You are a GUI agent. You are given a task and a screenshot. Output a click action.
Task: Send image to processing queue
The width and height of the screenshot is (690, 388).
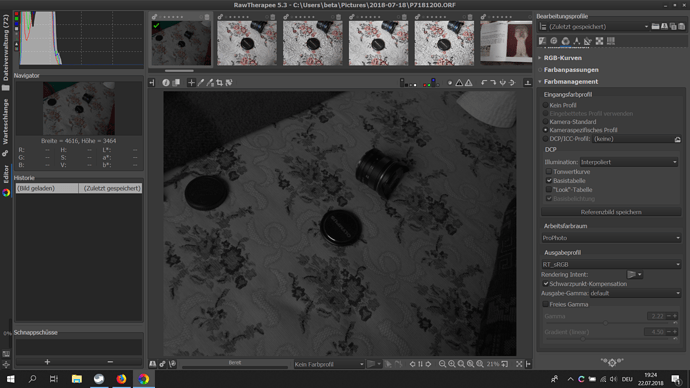[162, 364]
